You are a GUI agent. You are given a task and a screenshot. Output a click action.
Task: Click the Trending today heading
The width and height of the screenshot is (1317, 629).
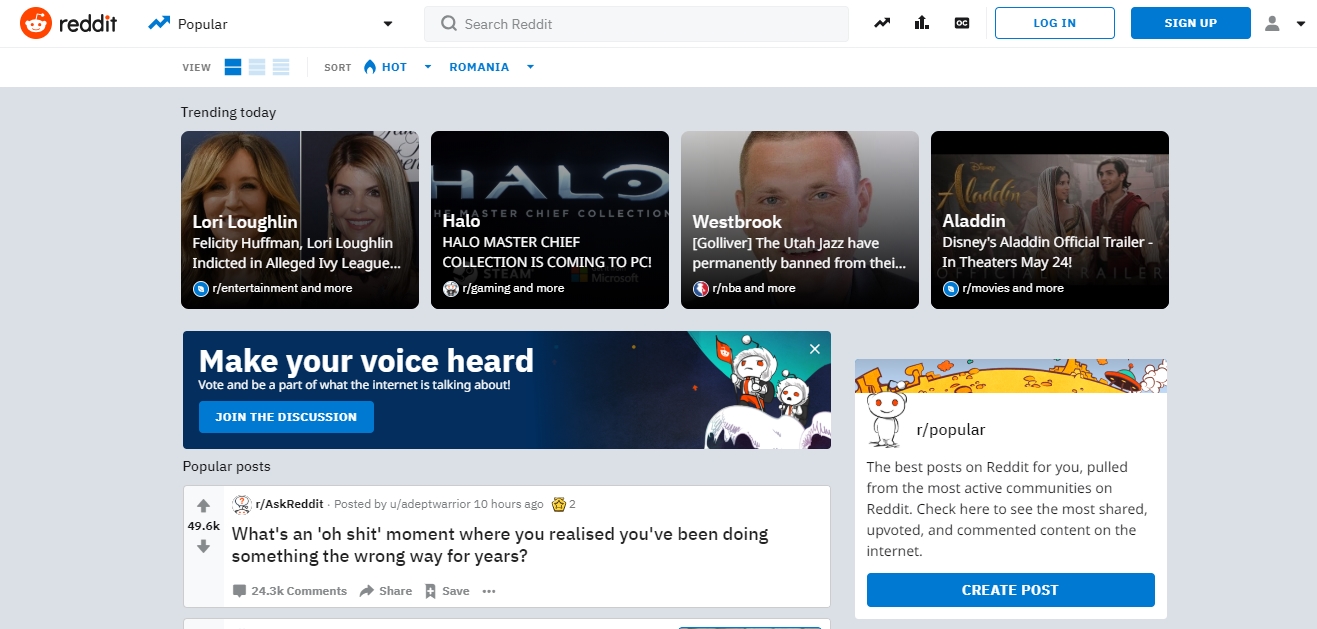point(228,112)
